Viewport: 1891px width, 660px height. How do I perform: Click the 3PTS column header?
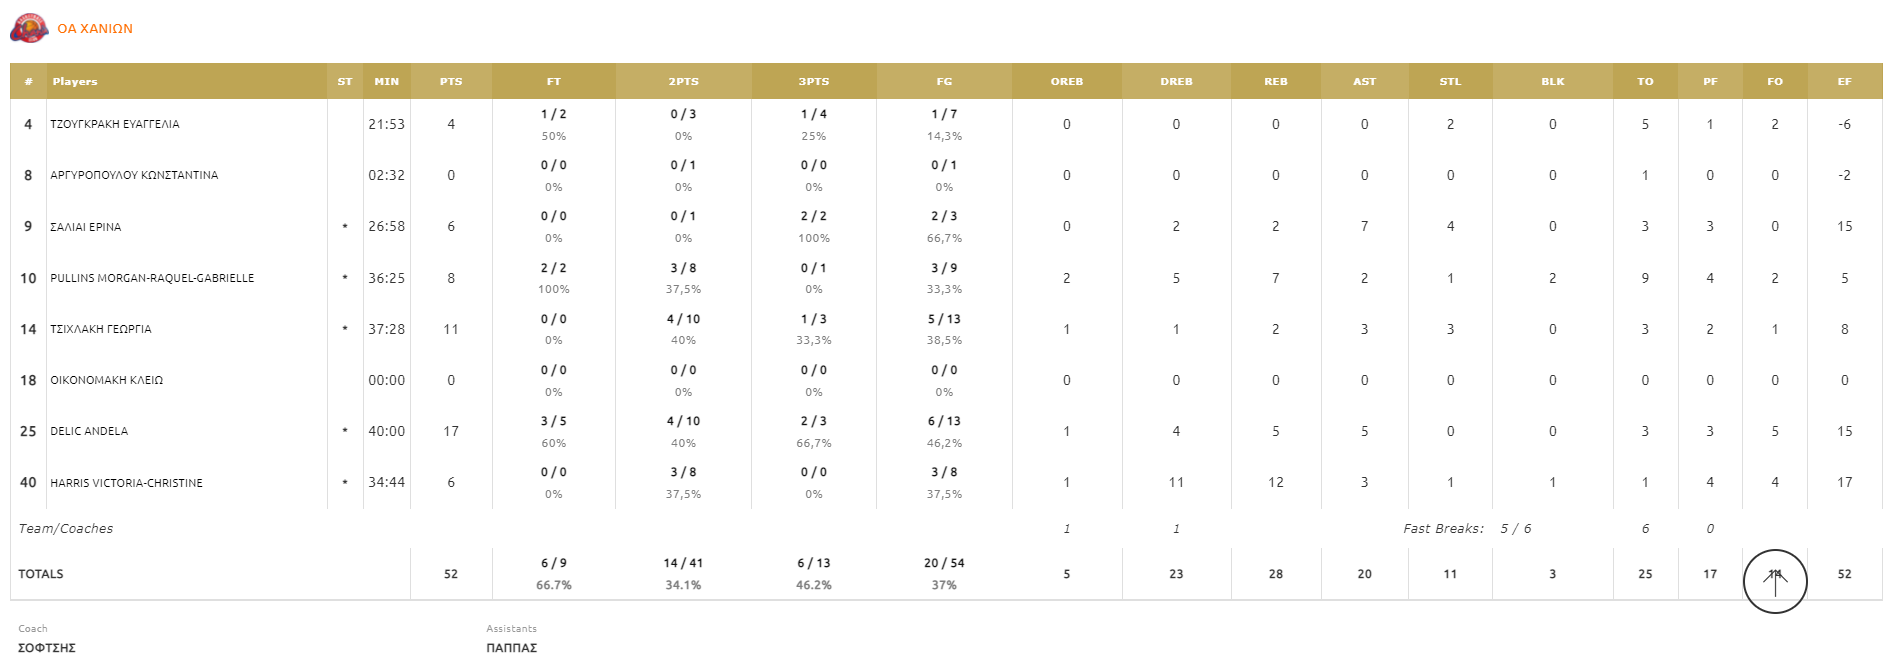pos(814,82)
